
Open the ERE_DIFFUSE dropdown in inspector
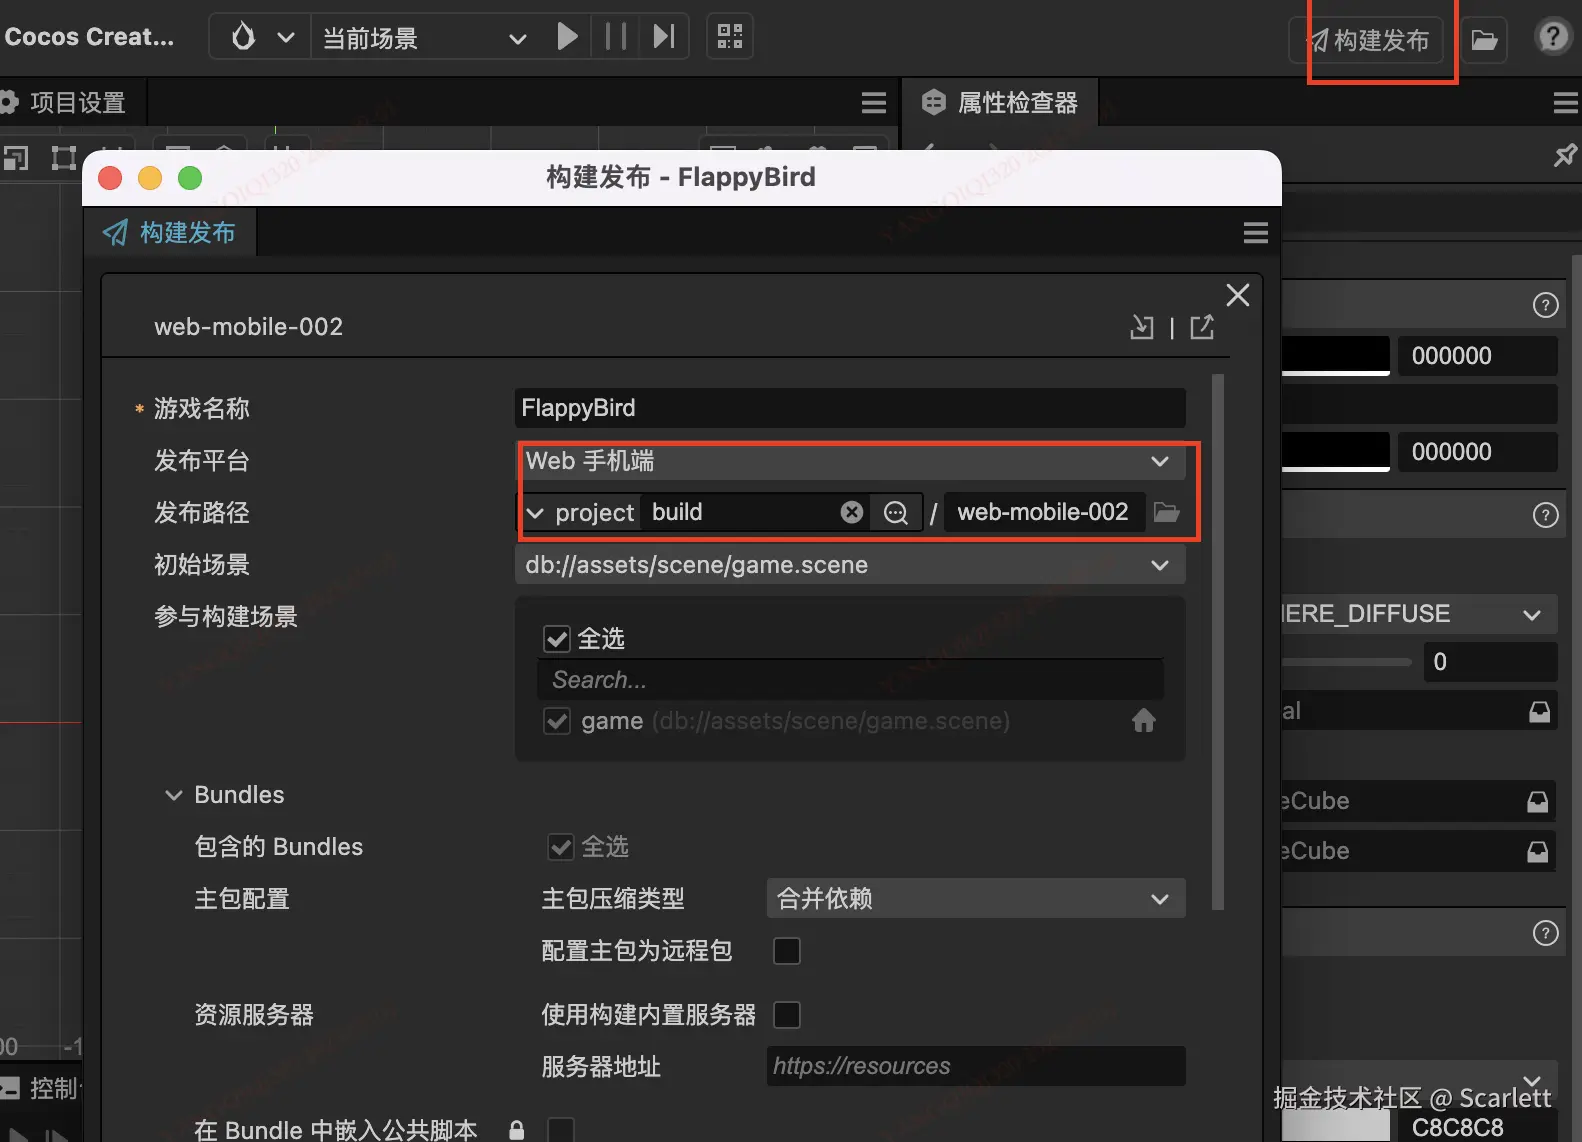(1419, 614)
